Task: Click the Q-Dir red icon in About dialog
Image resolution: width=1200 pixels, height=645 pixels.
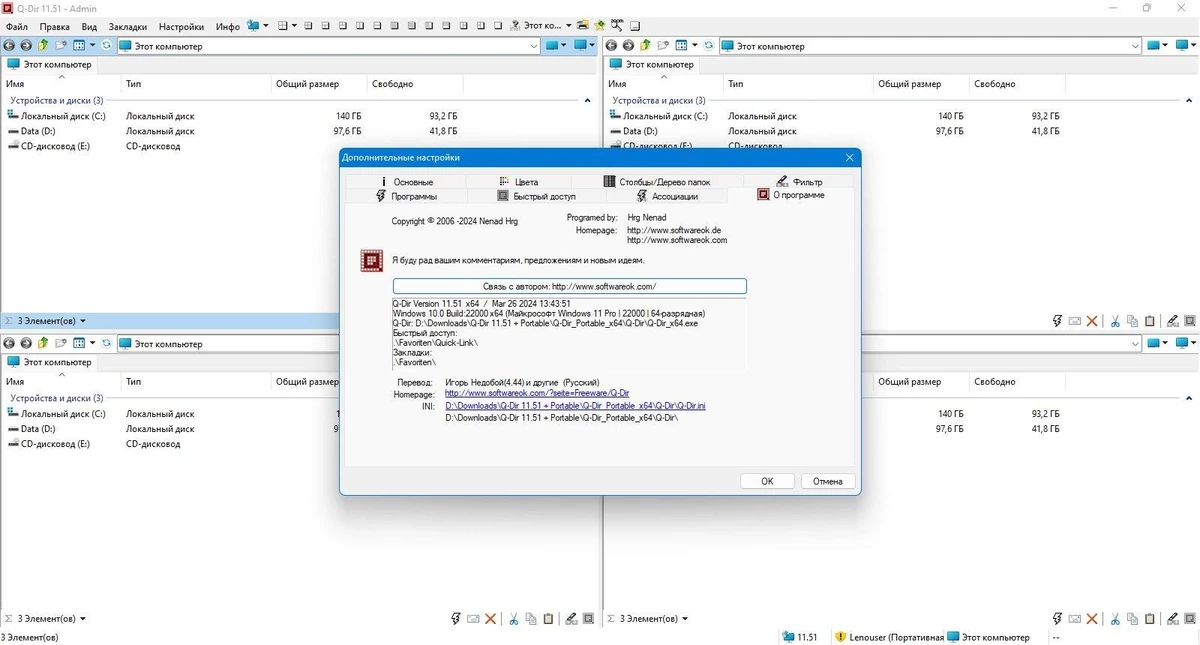Action: (372, 261)
